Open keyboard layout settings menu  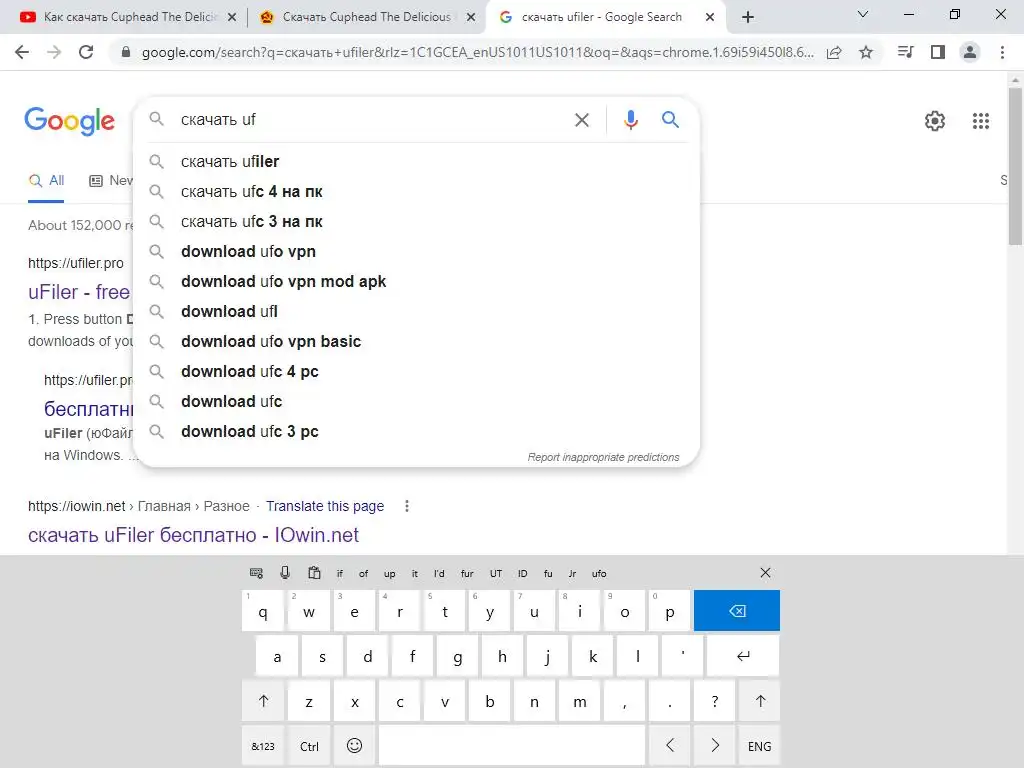[x=256, y=573]
